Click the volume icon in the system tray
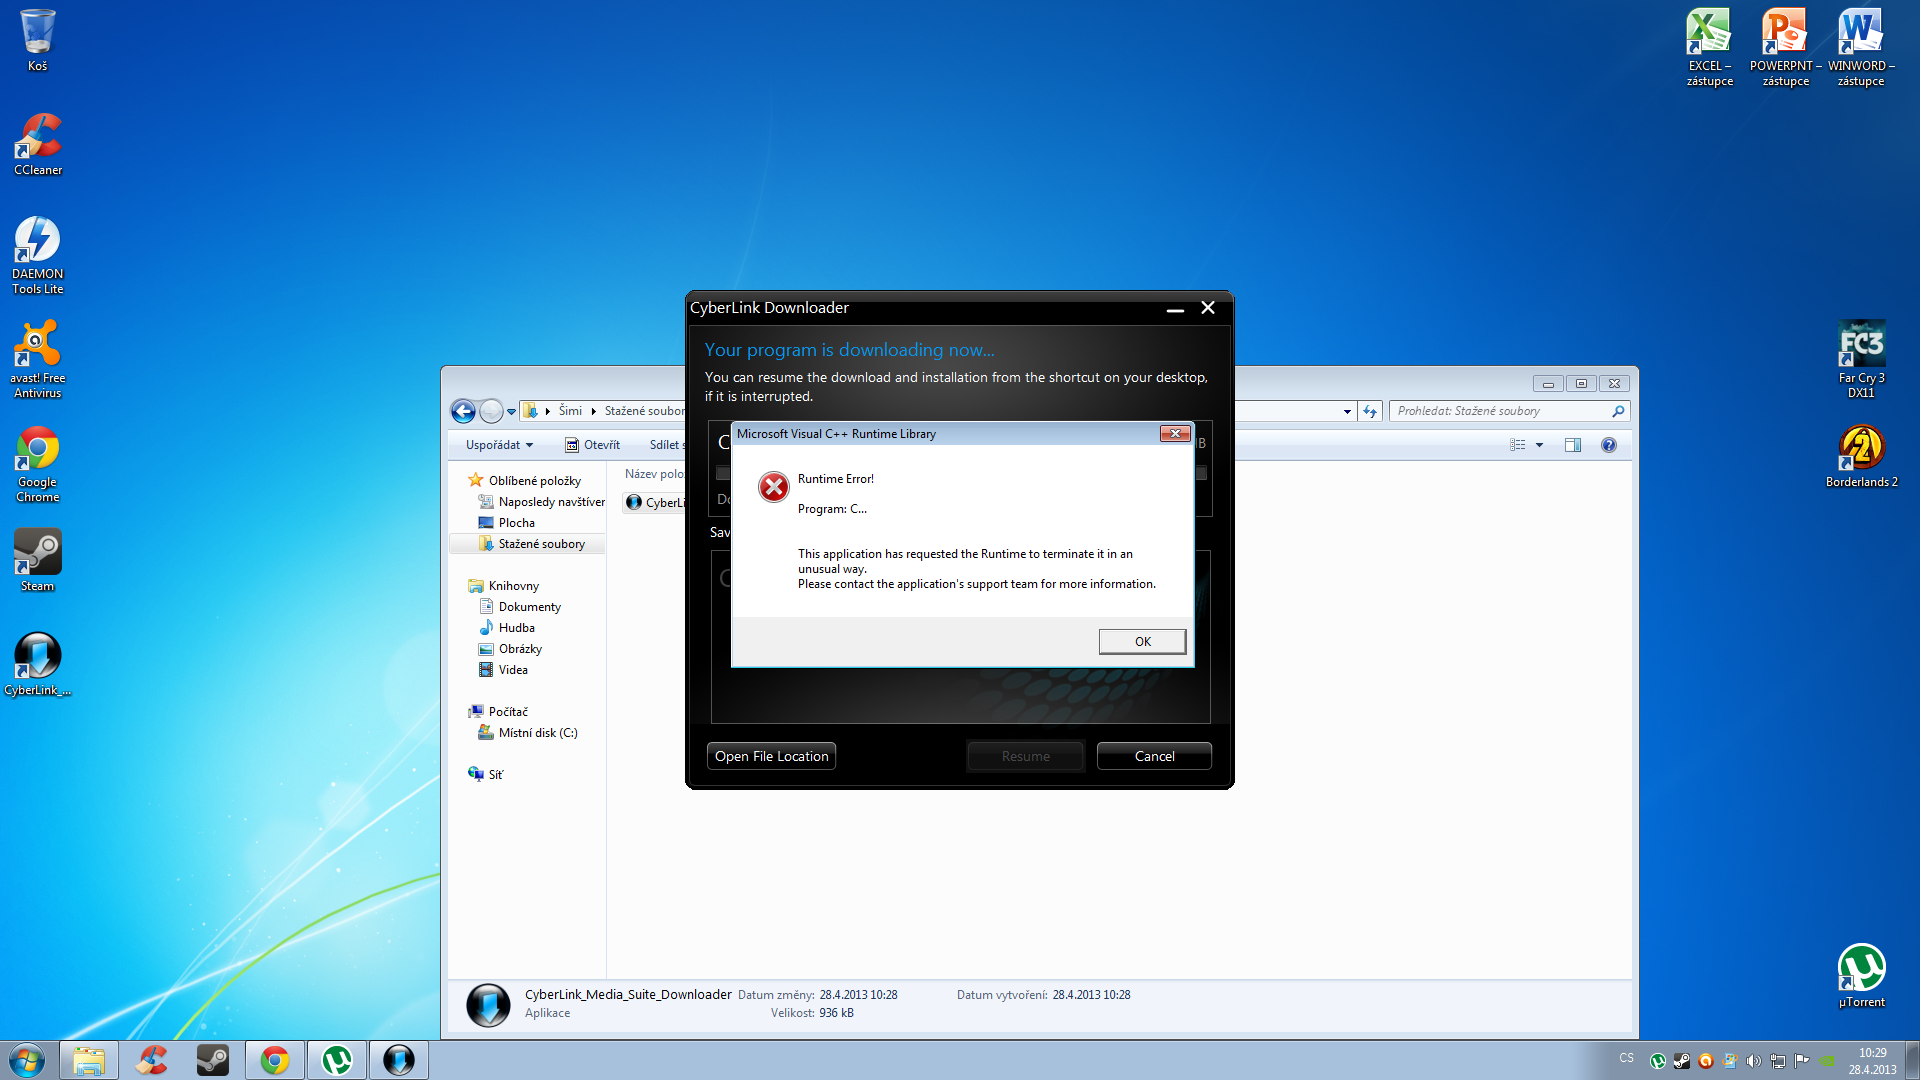The image size is (1920, 1080). click(x=1753, y=1061)
